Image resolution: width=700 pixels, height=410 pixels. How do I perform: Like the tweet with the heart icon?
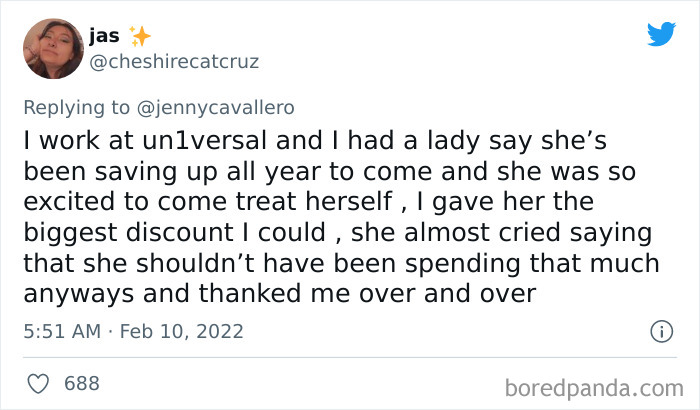pos(39,383)
